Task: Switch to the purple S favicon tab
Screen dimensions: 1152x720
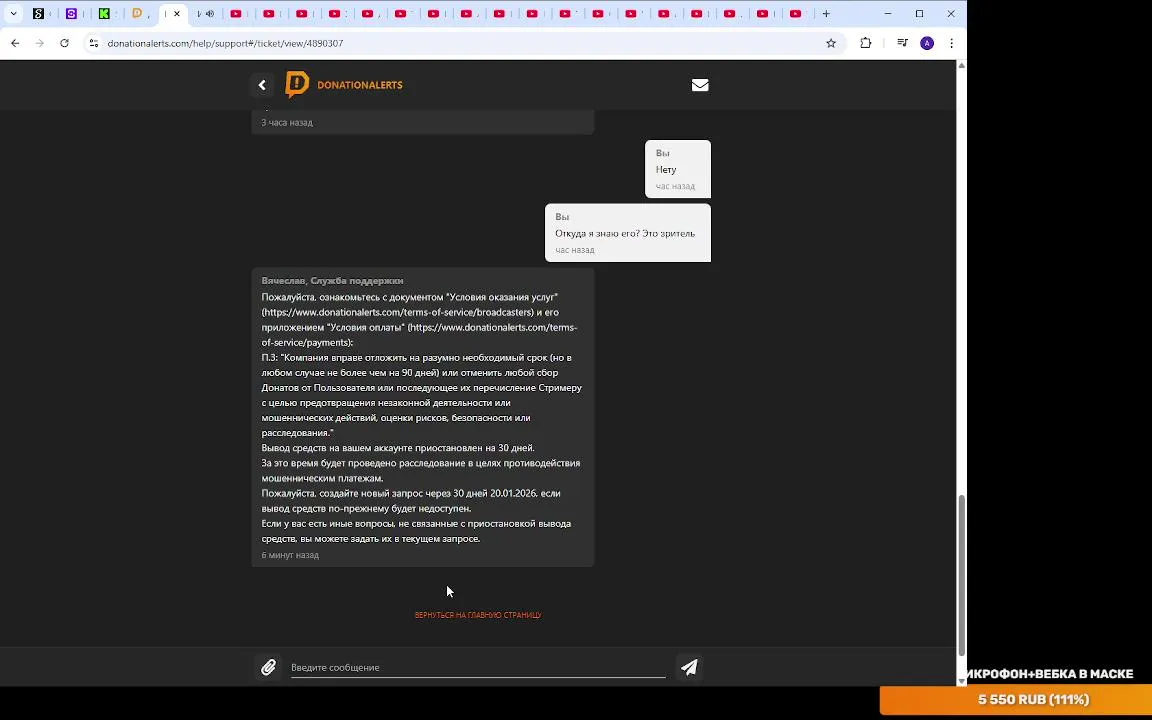Action: point(71,13)
